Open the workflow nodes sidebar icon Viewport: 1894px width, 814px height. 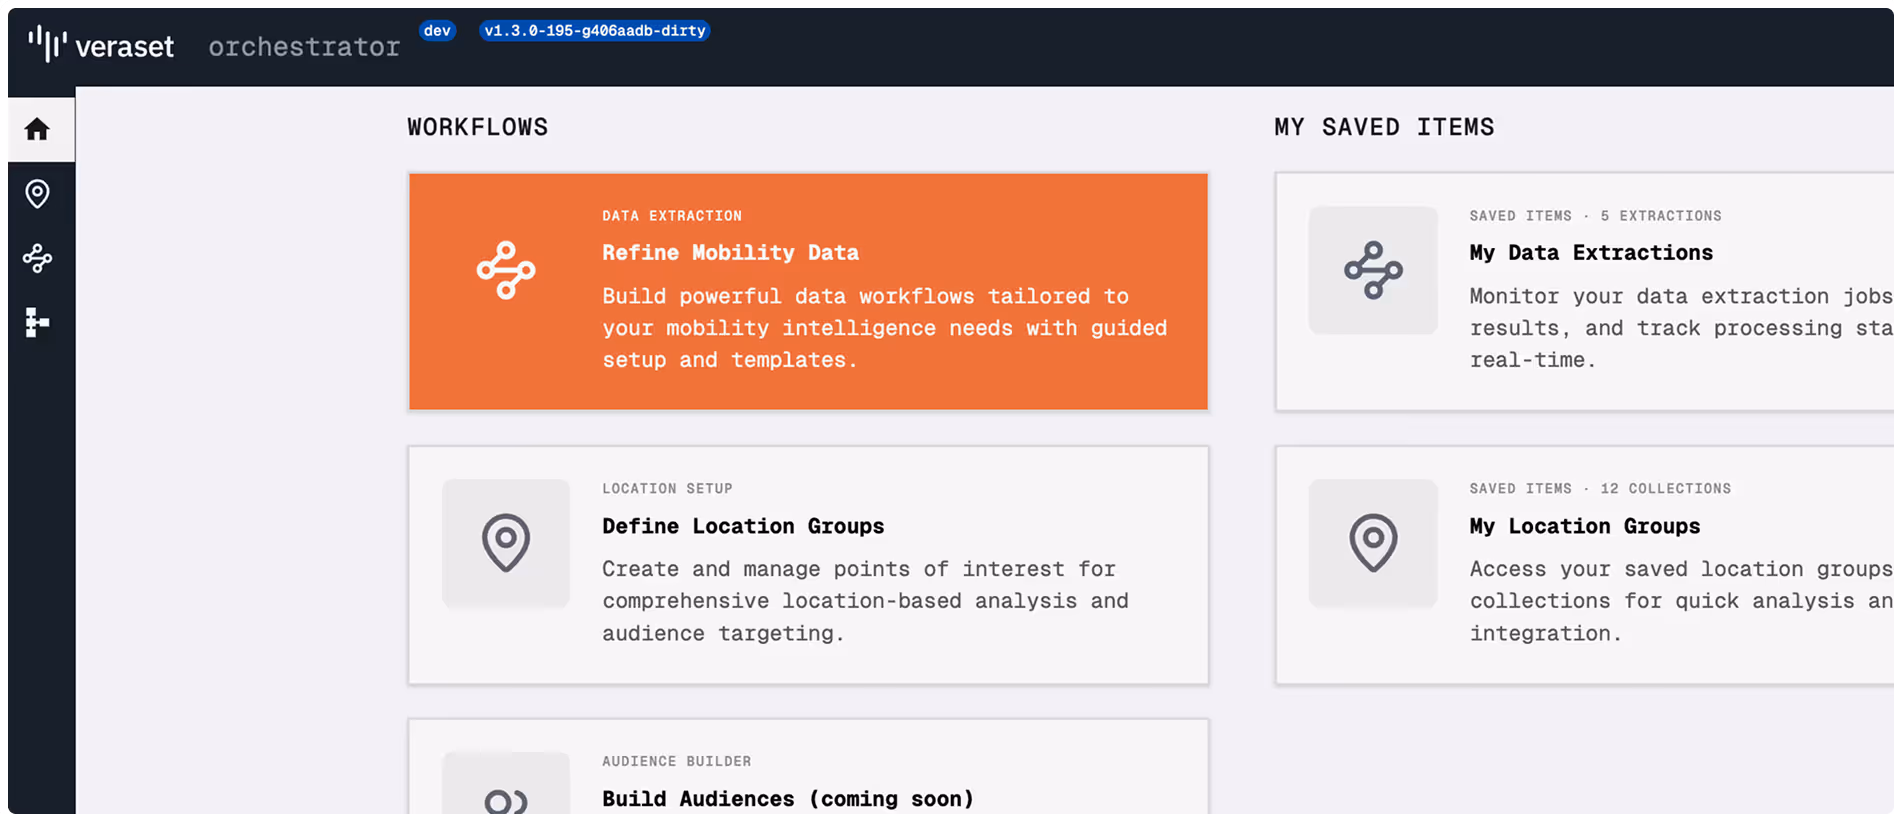pyautogui.click(x=37, y=258)
